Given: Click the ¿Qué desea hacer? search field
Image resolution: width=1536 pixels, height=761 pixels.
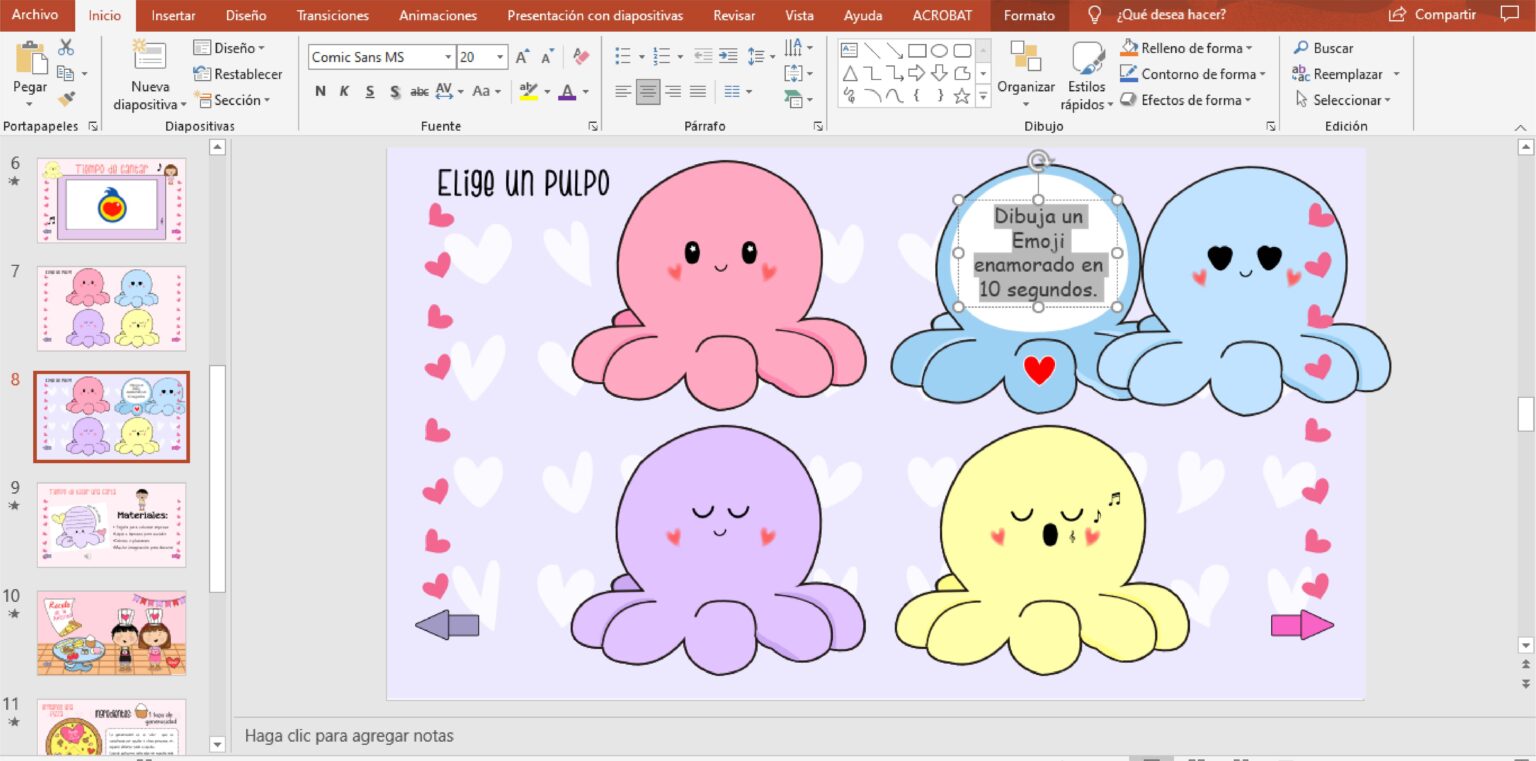Looking at the screenshot, I should [1171, 15].
